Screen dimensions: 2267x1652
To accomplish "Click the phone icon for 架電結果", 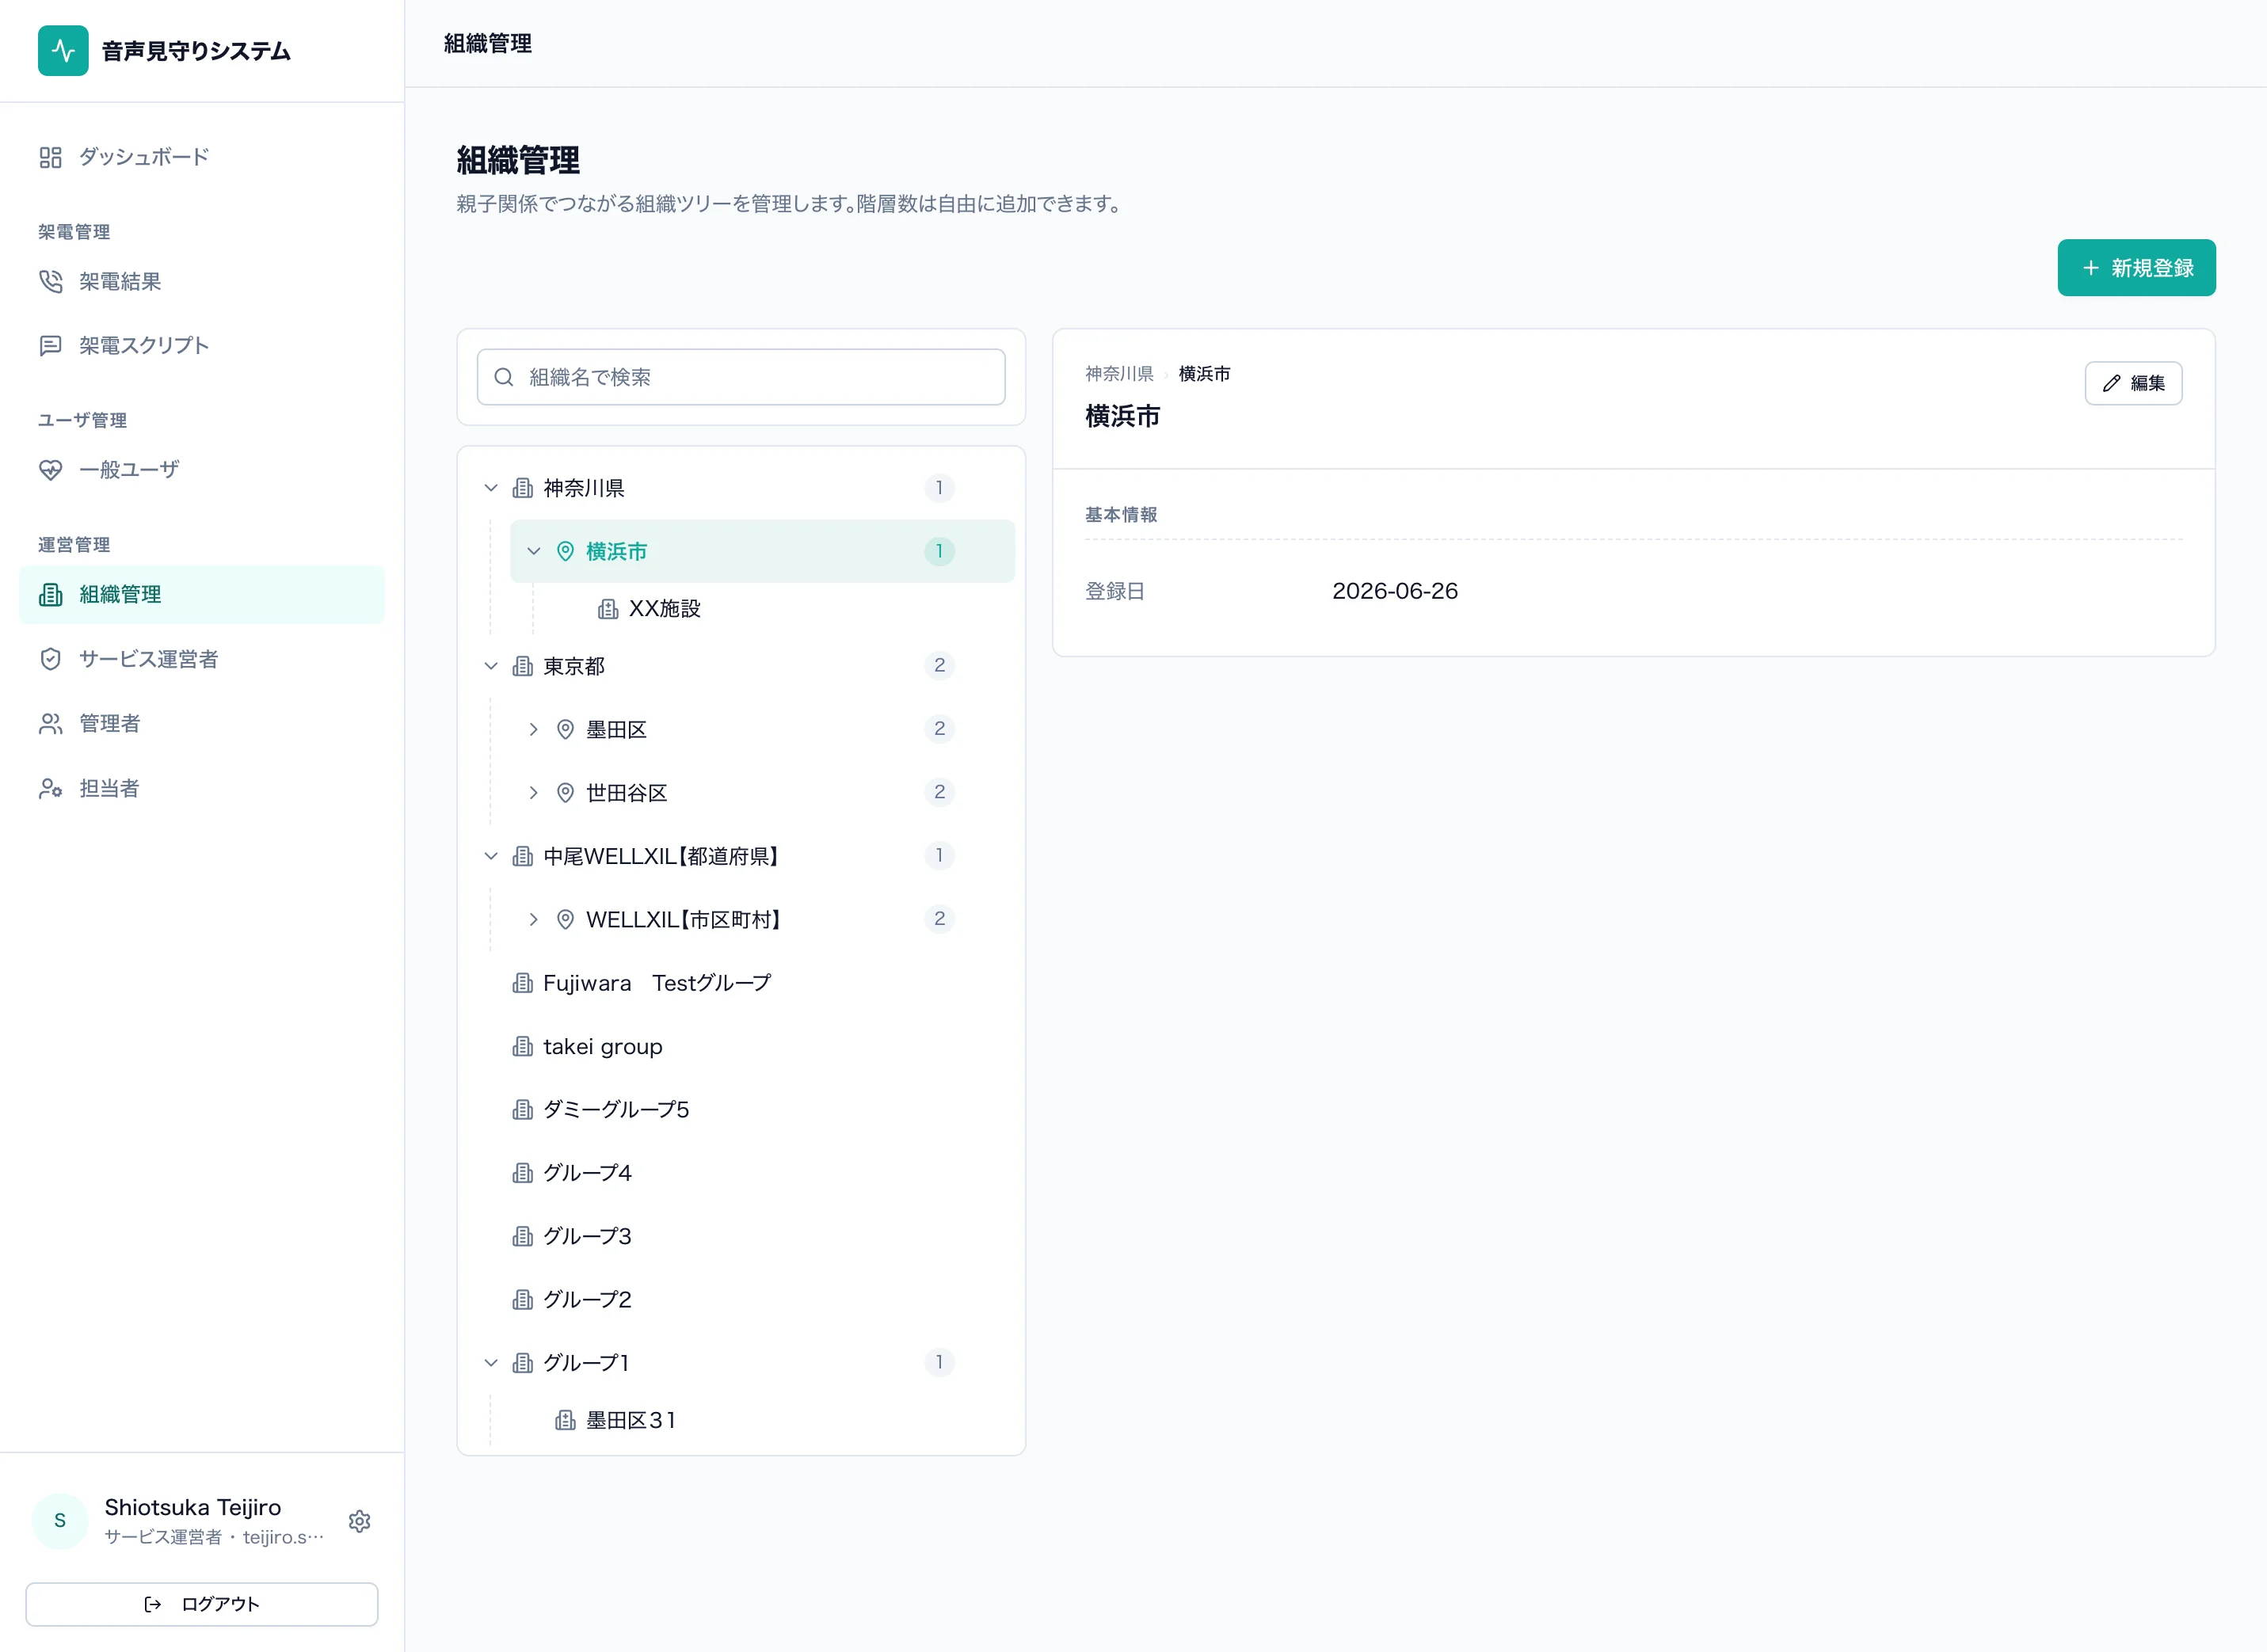I will coord(51,282).
